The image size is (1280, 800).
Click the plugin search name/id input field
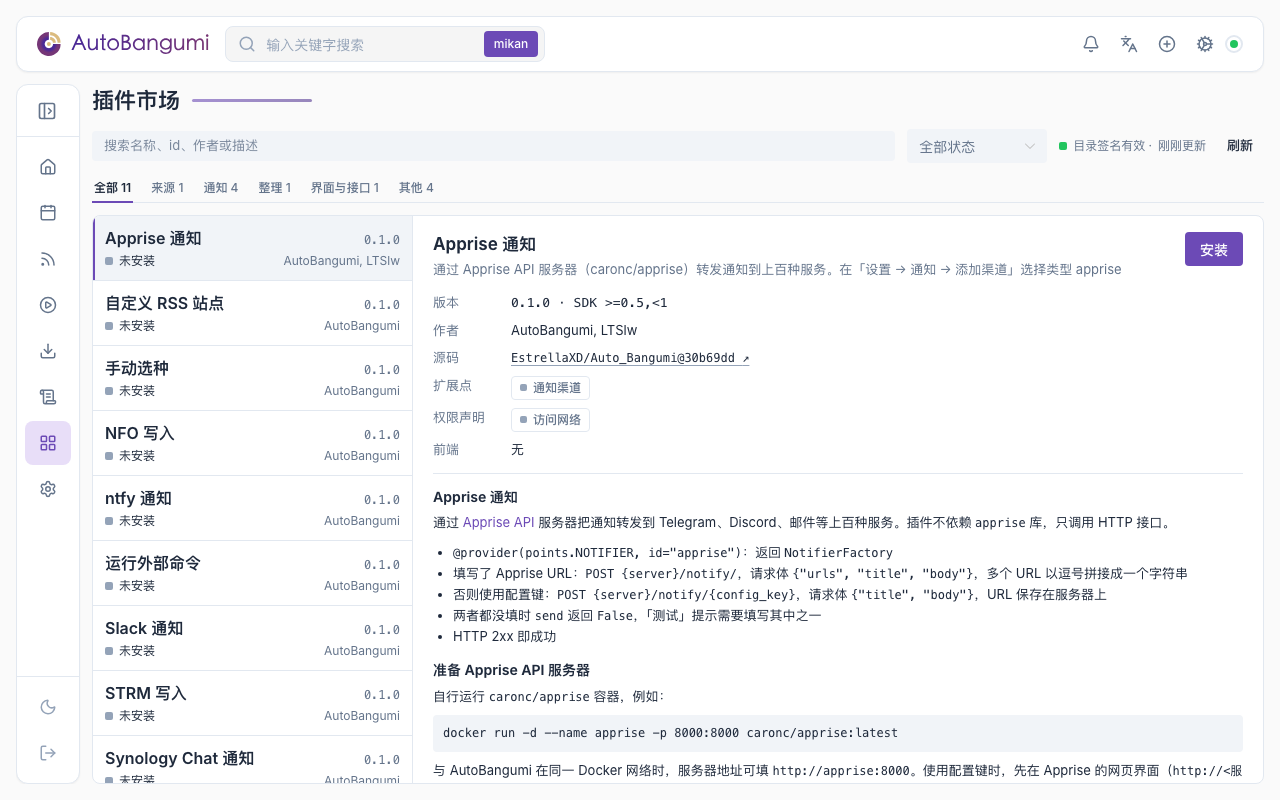[493, 146]
